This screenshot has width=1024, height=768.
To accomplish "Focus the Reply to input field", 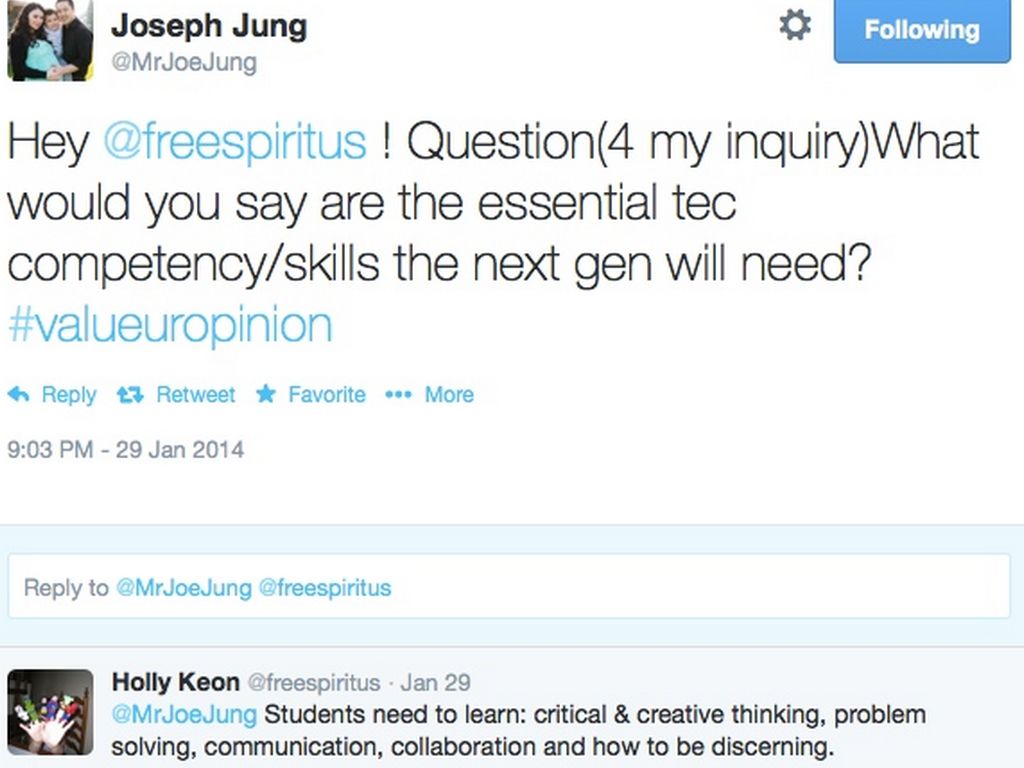I will point(509,587).
